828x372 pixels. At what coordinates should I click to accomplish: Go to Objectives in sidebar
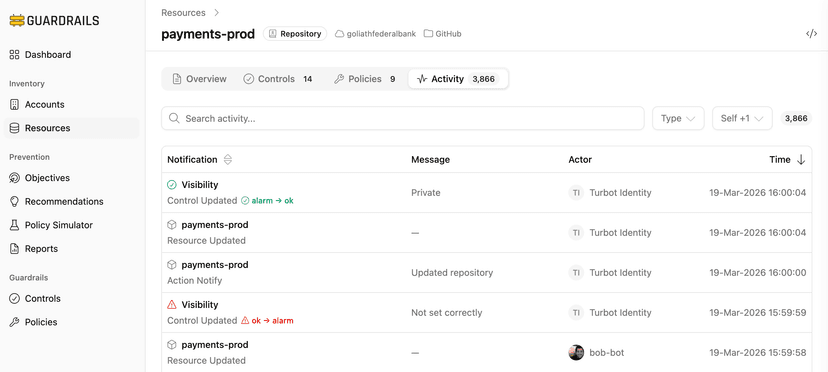click(47, 178)
